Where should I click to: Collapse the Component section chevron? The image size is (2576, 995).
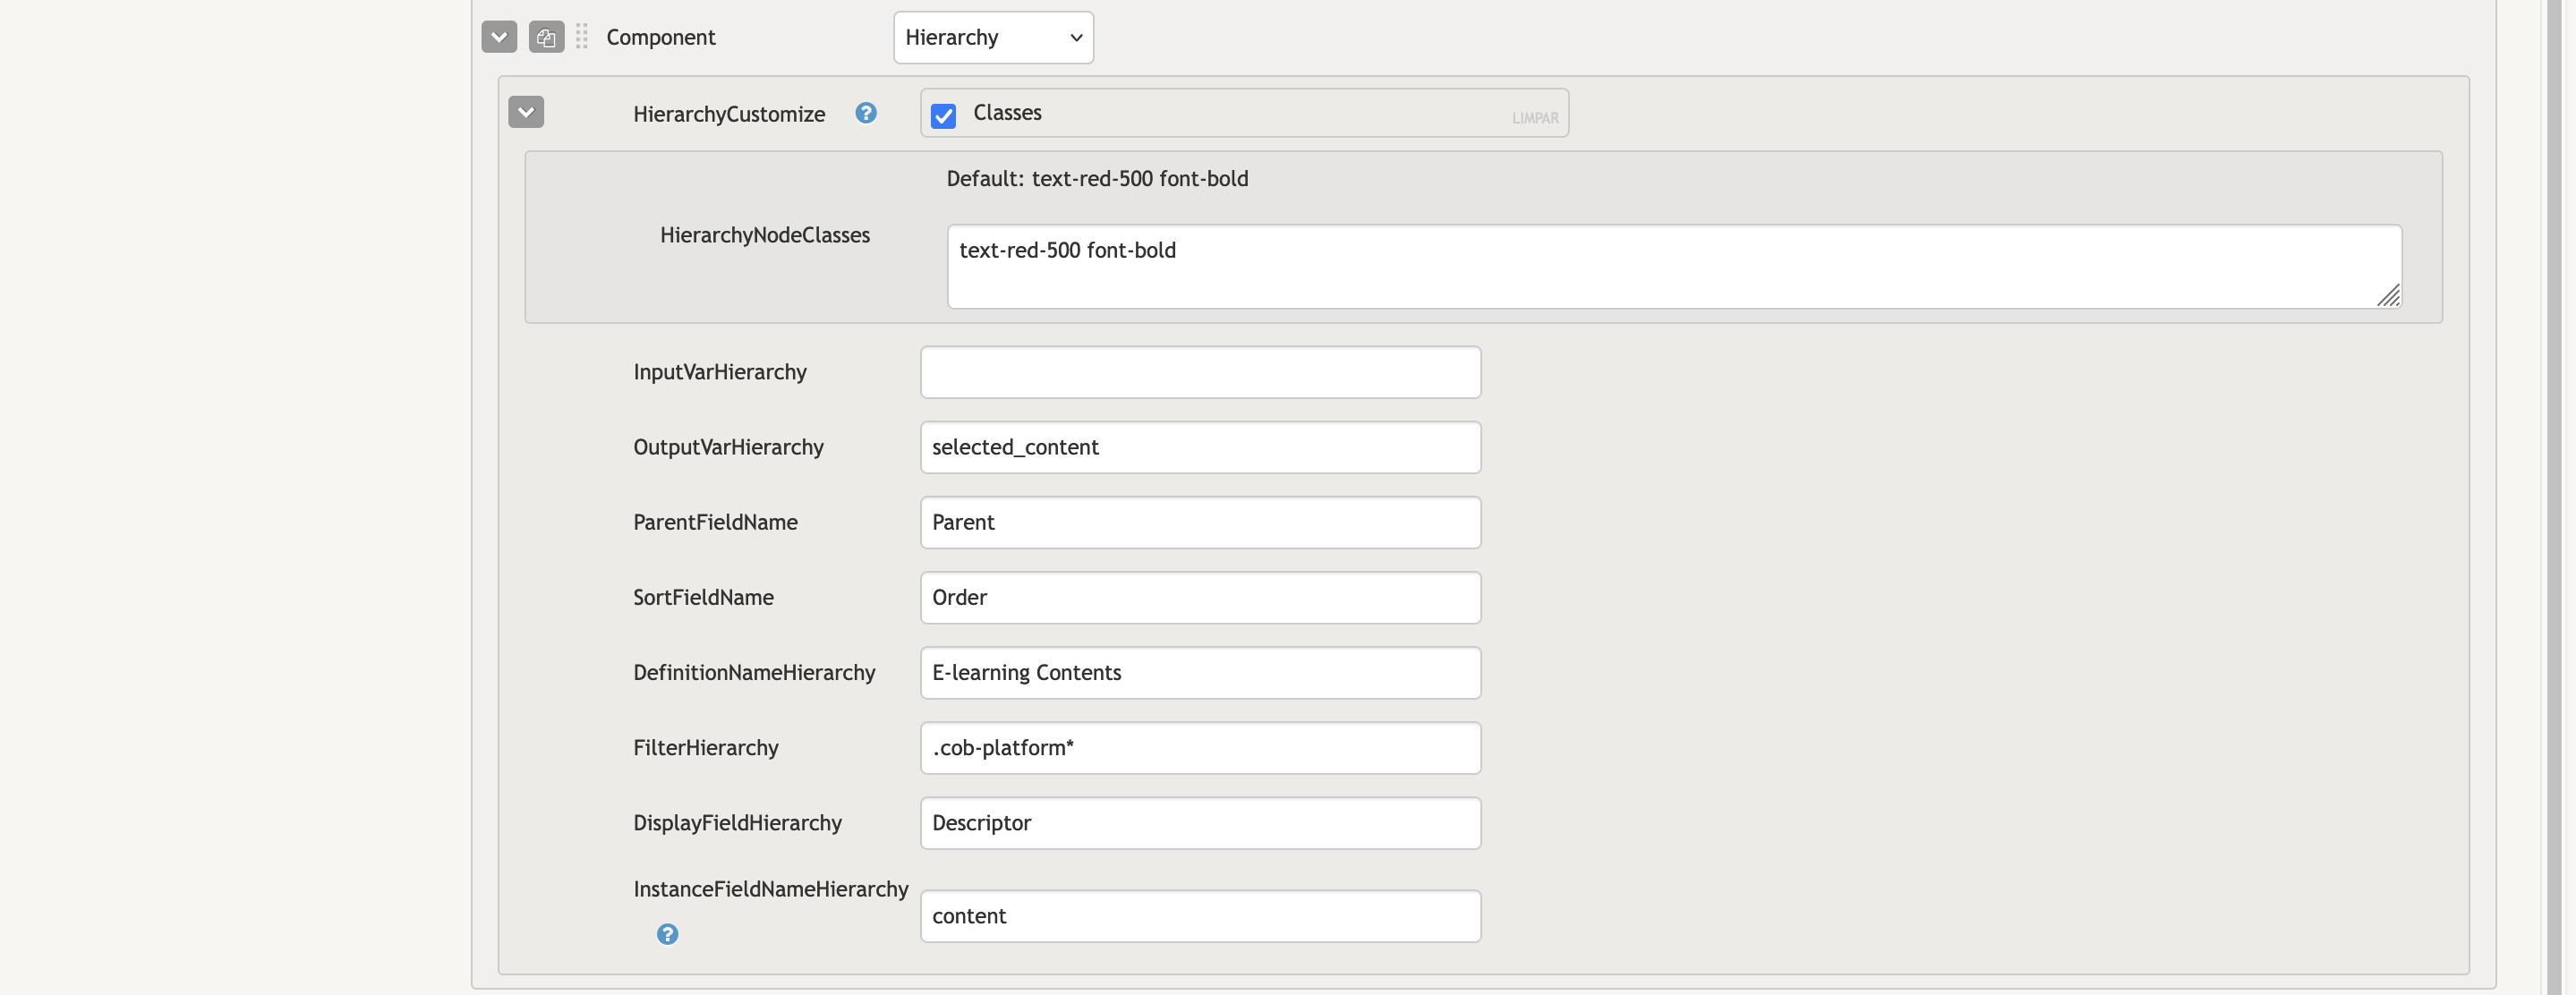click(499, 37)
